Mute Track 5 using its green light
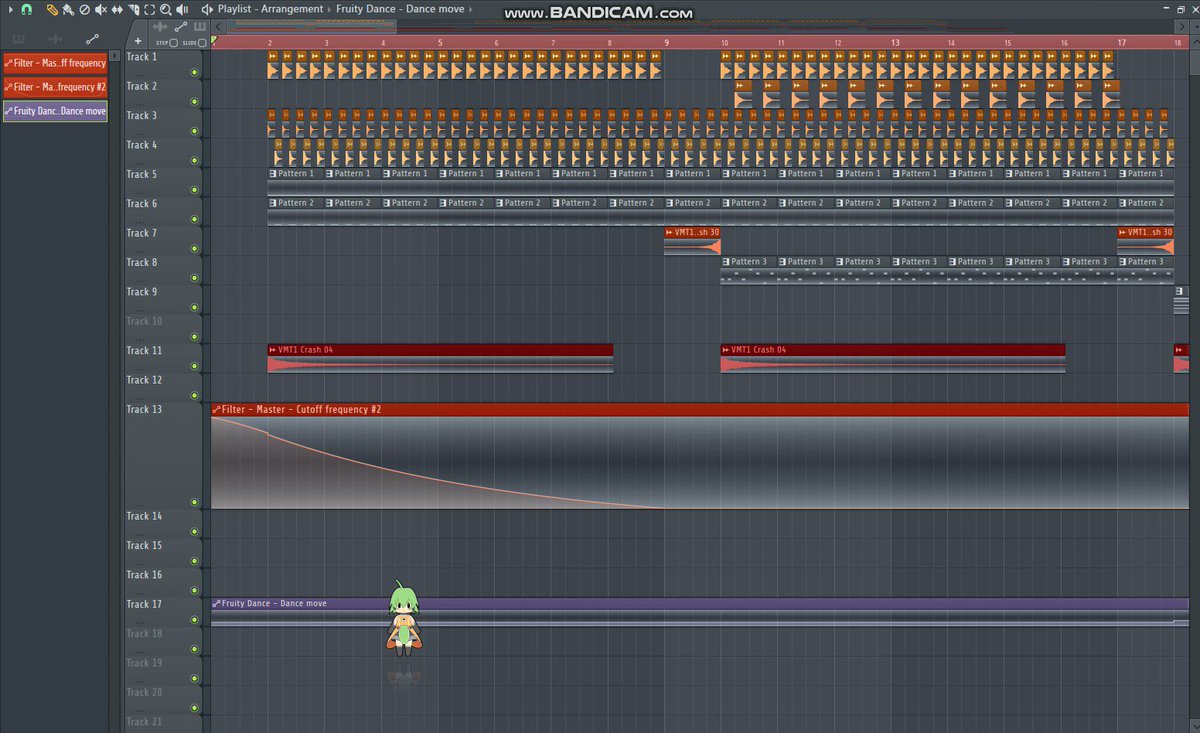Image resolution: width=1200 pixels, height=733 pixels. pyautogui.click(x=195, y=190)
